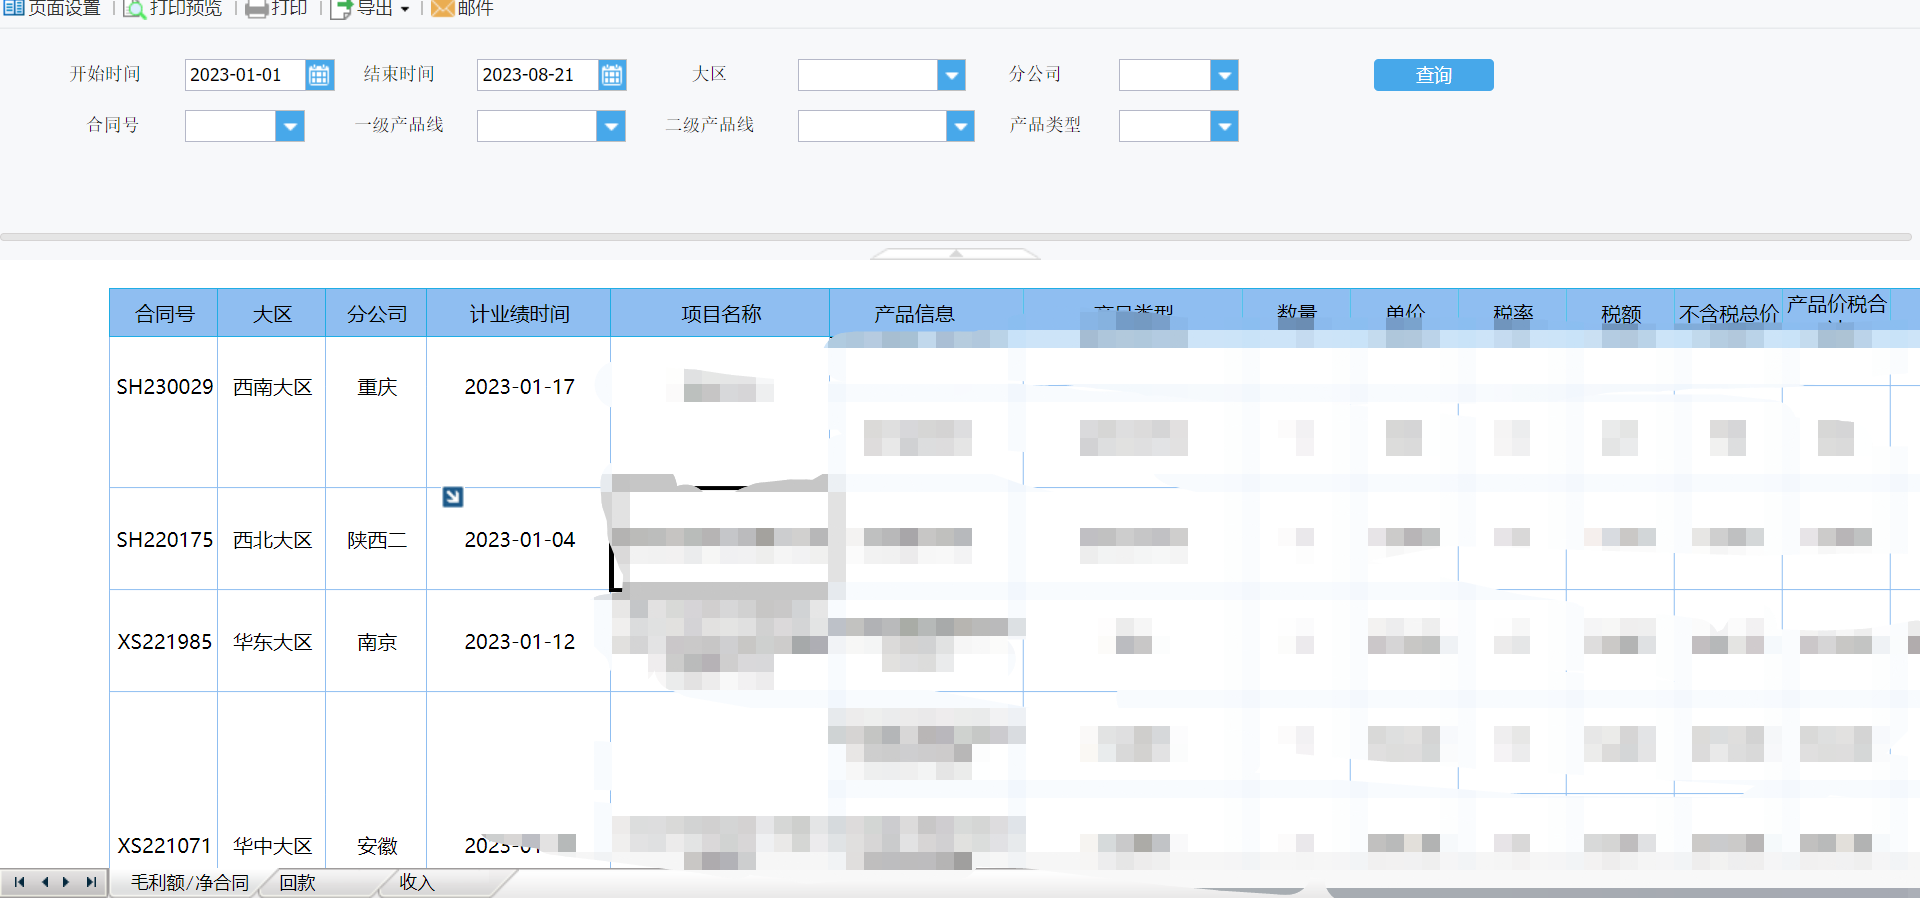Select branch cell 南京

point(377,642)
